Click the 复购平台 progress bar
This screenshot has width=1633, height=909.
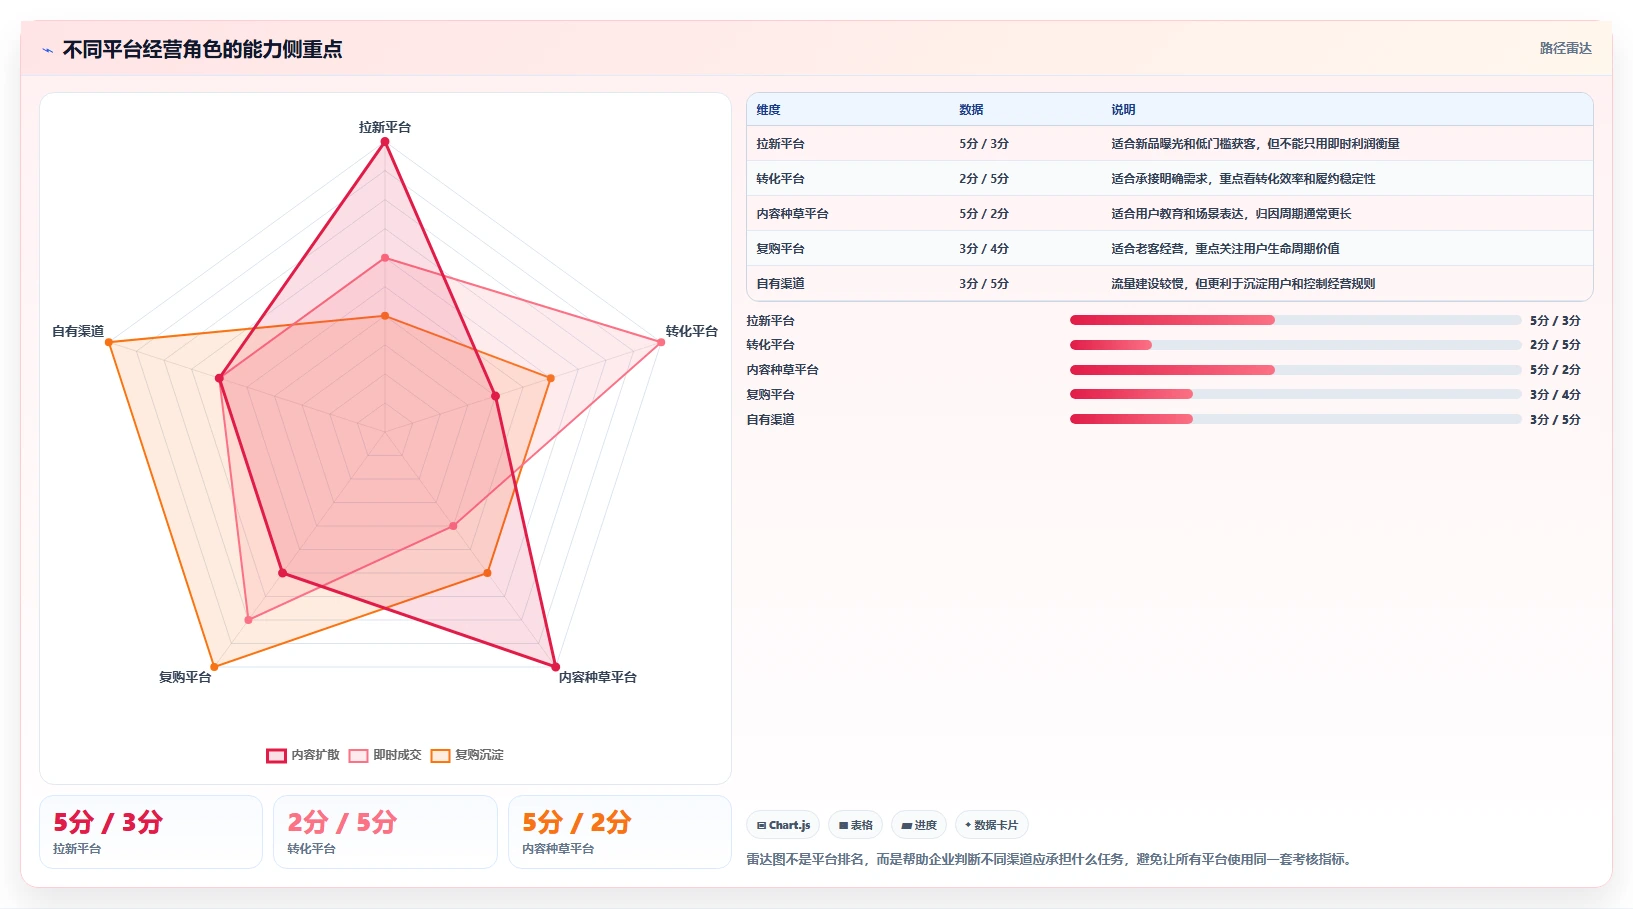point(1295,394)
